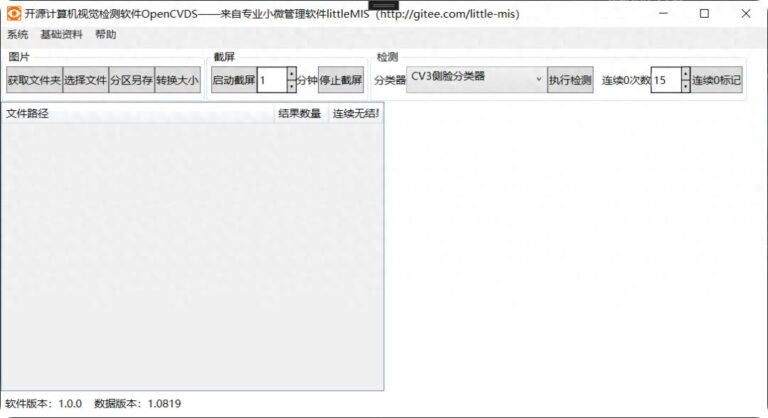Click the 结果数量 column header
The width and height of the screenshot is (768, 418).
pos(300,114)
